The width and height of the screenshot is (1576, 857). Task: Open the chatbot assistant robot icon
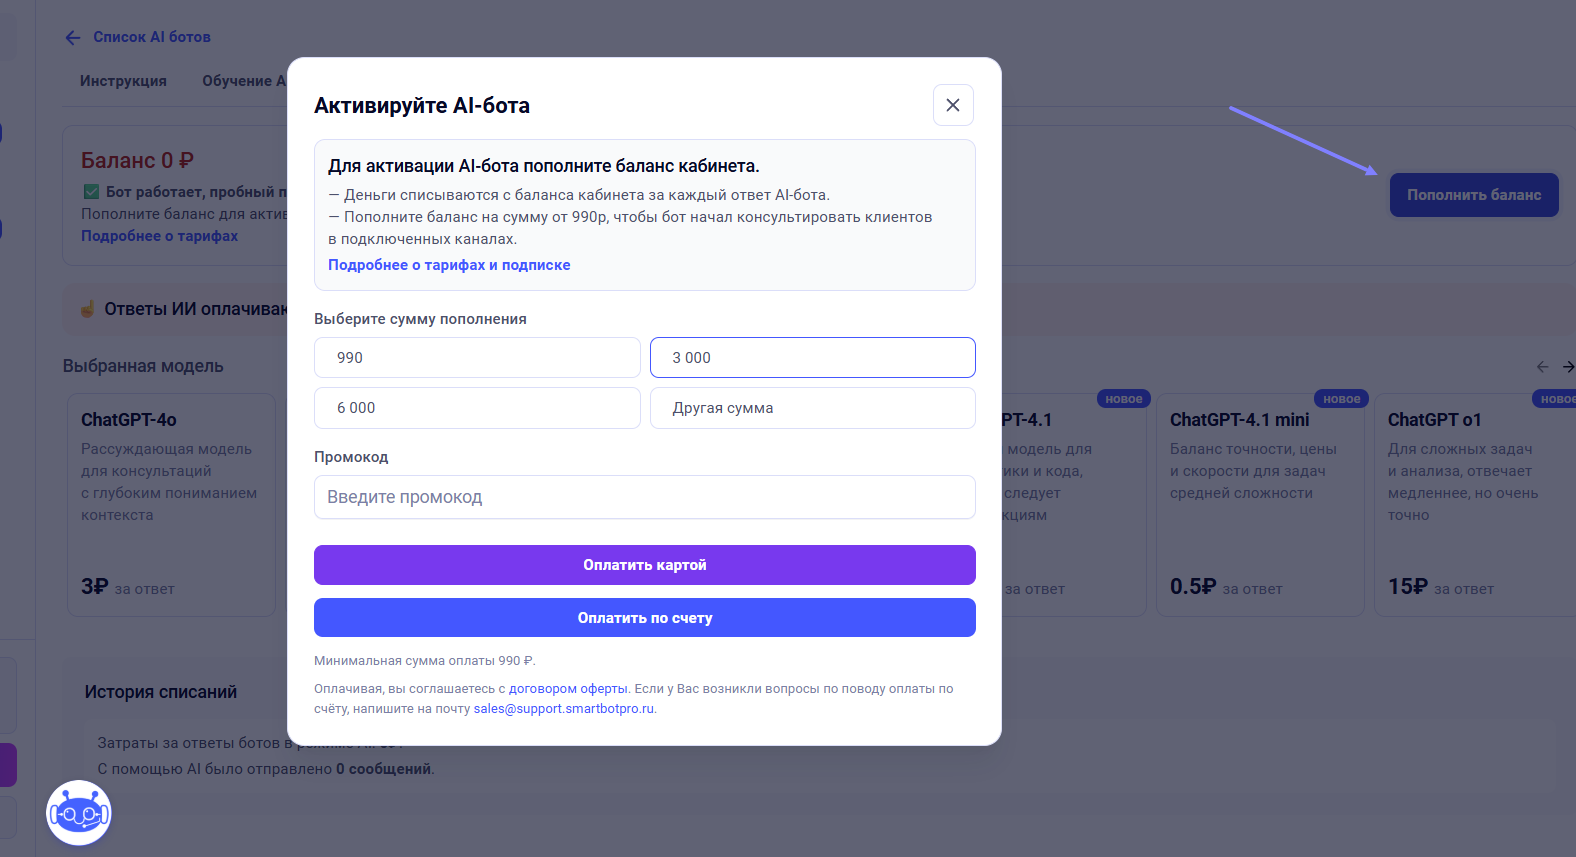(x=79, y=813)
